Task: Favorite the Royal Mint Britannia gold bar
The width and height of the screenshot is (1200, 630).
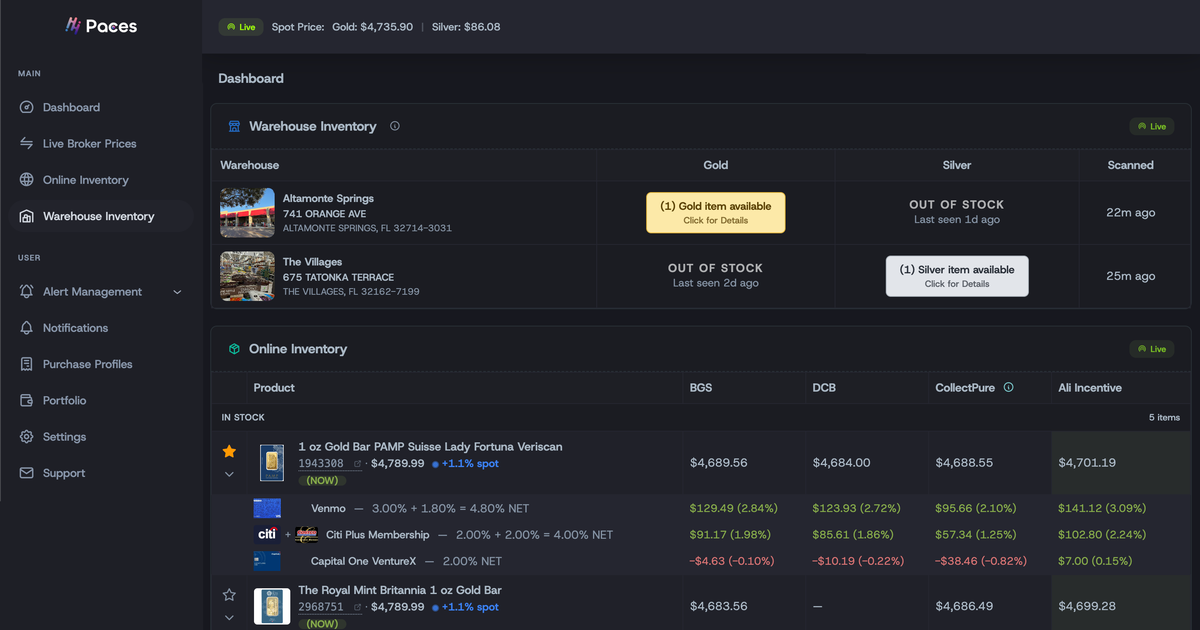Action: click(229, 595)
